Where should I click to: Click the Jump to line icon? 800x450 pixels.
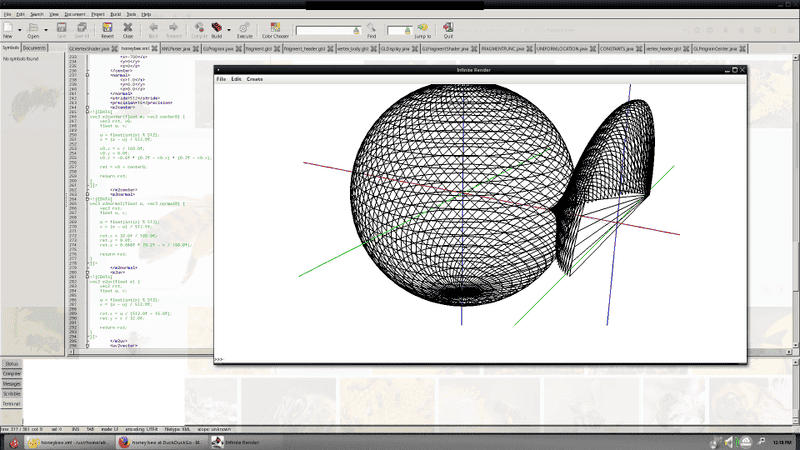click(423, 30)
